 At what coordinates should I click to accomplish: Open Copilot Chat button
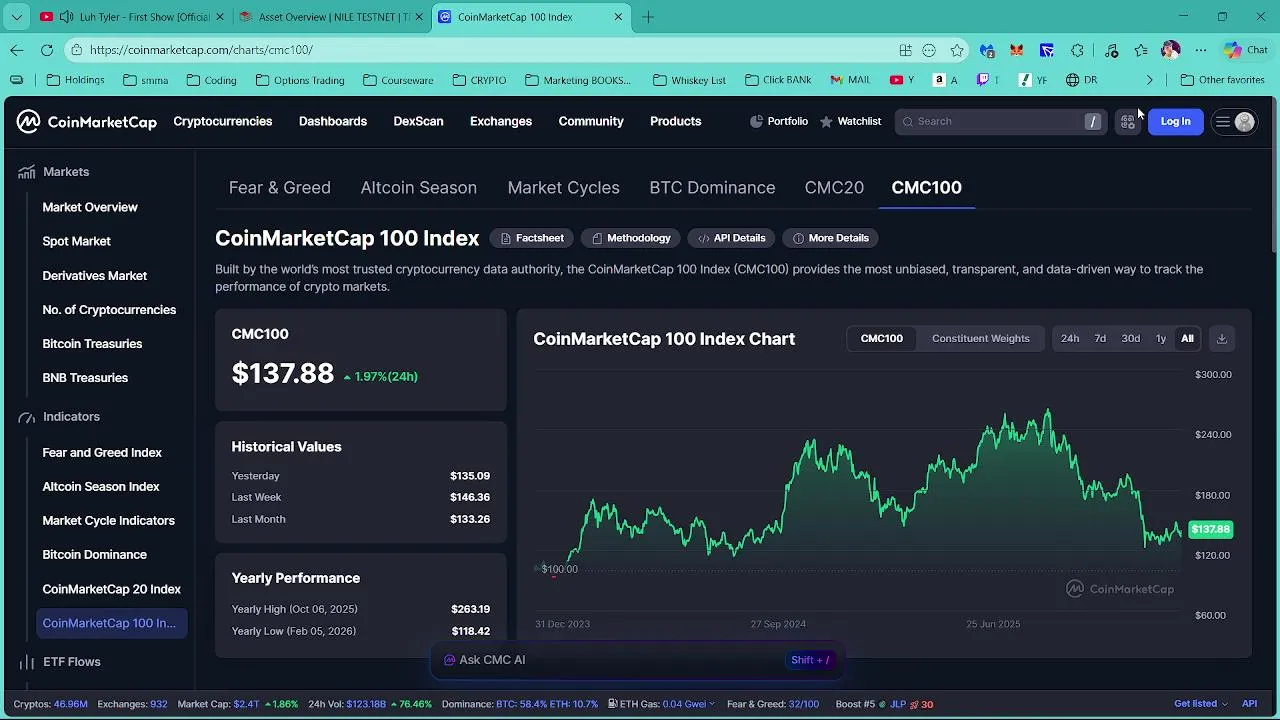click(x=1246, y=50)
